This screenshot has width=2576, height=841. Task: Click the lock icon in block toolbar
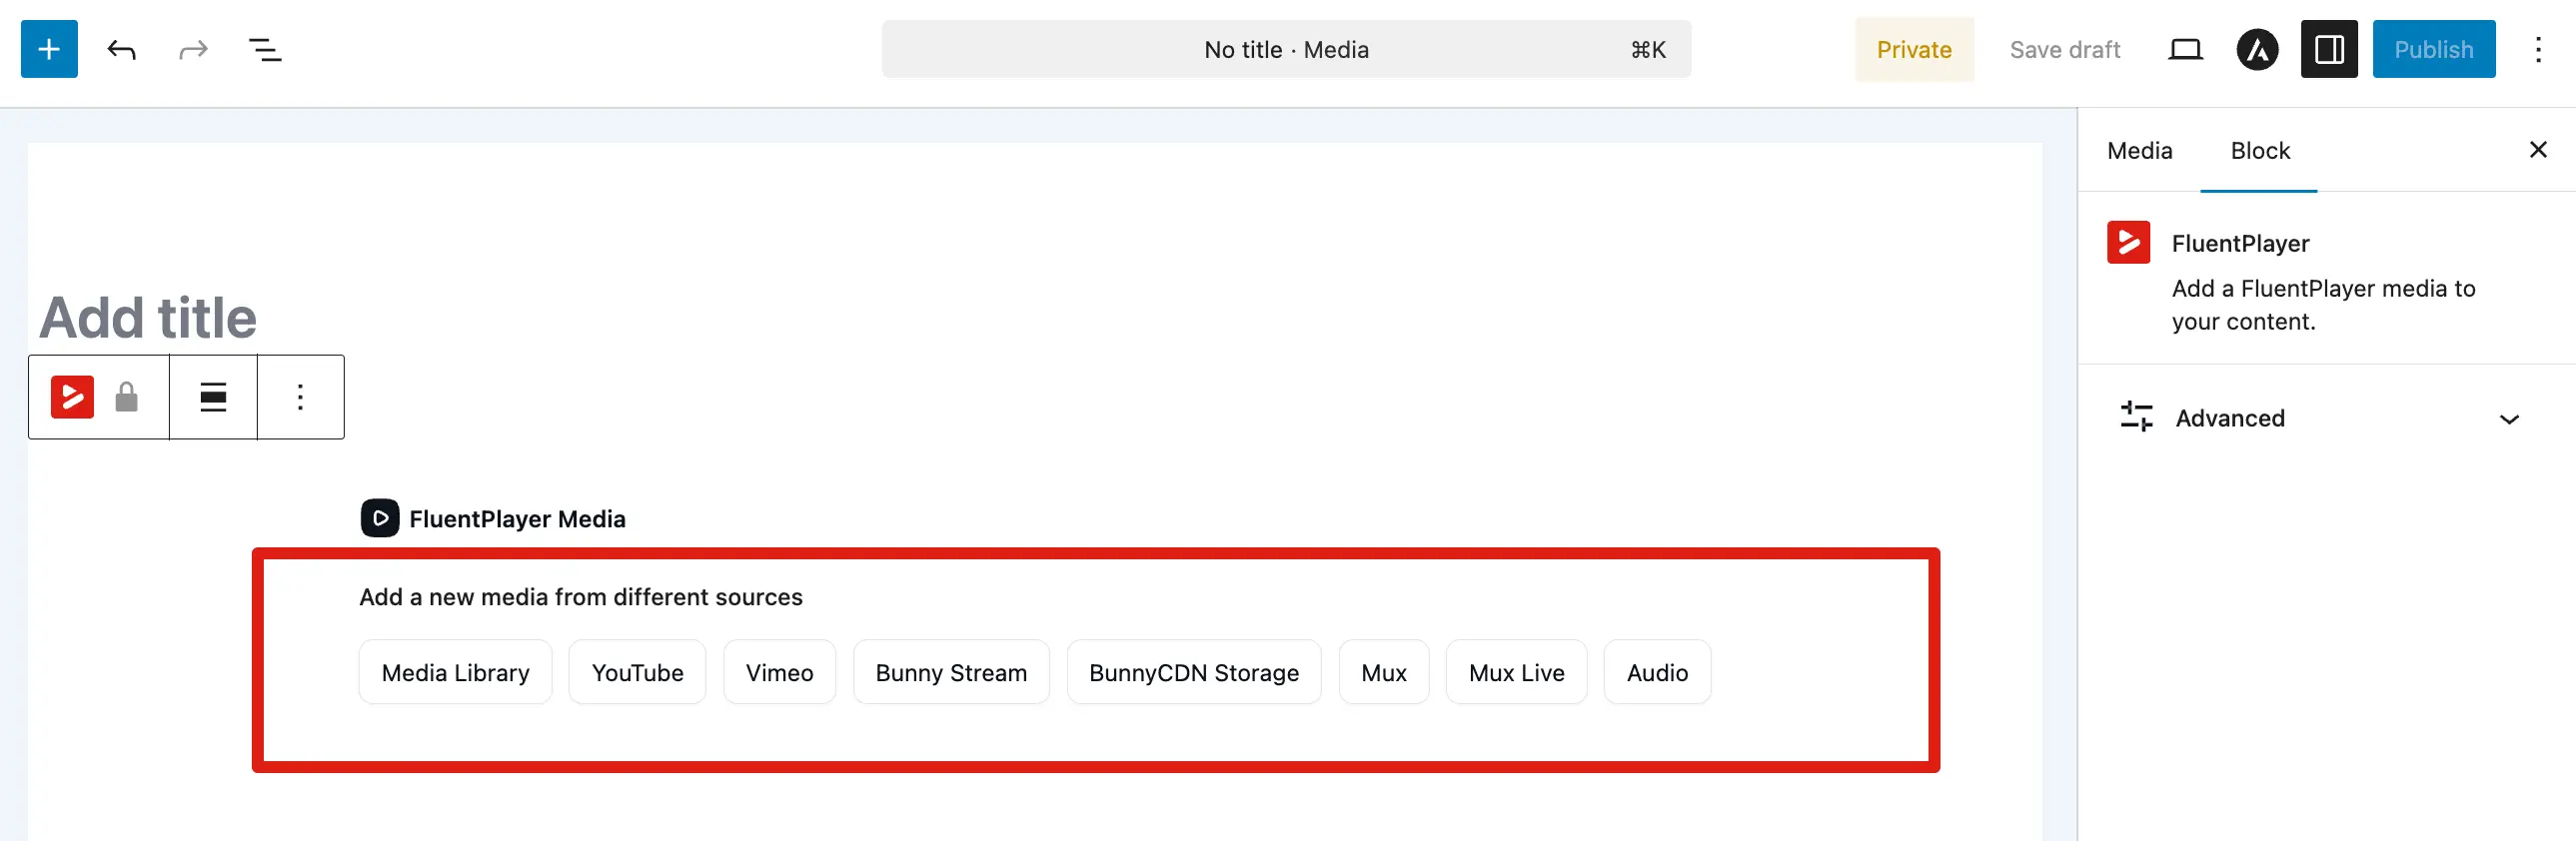coord(126,397)
